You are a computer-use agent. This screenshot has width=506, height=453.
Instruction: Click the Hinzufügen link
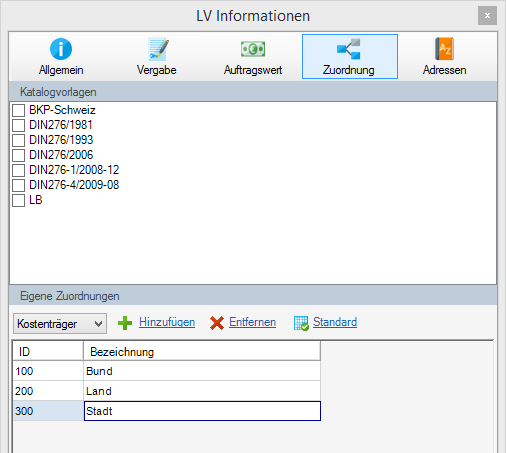tap(167, 322)
